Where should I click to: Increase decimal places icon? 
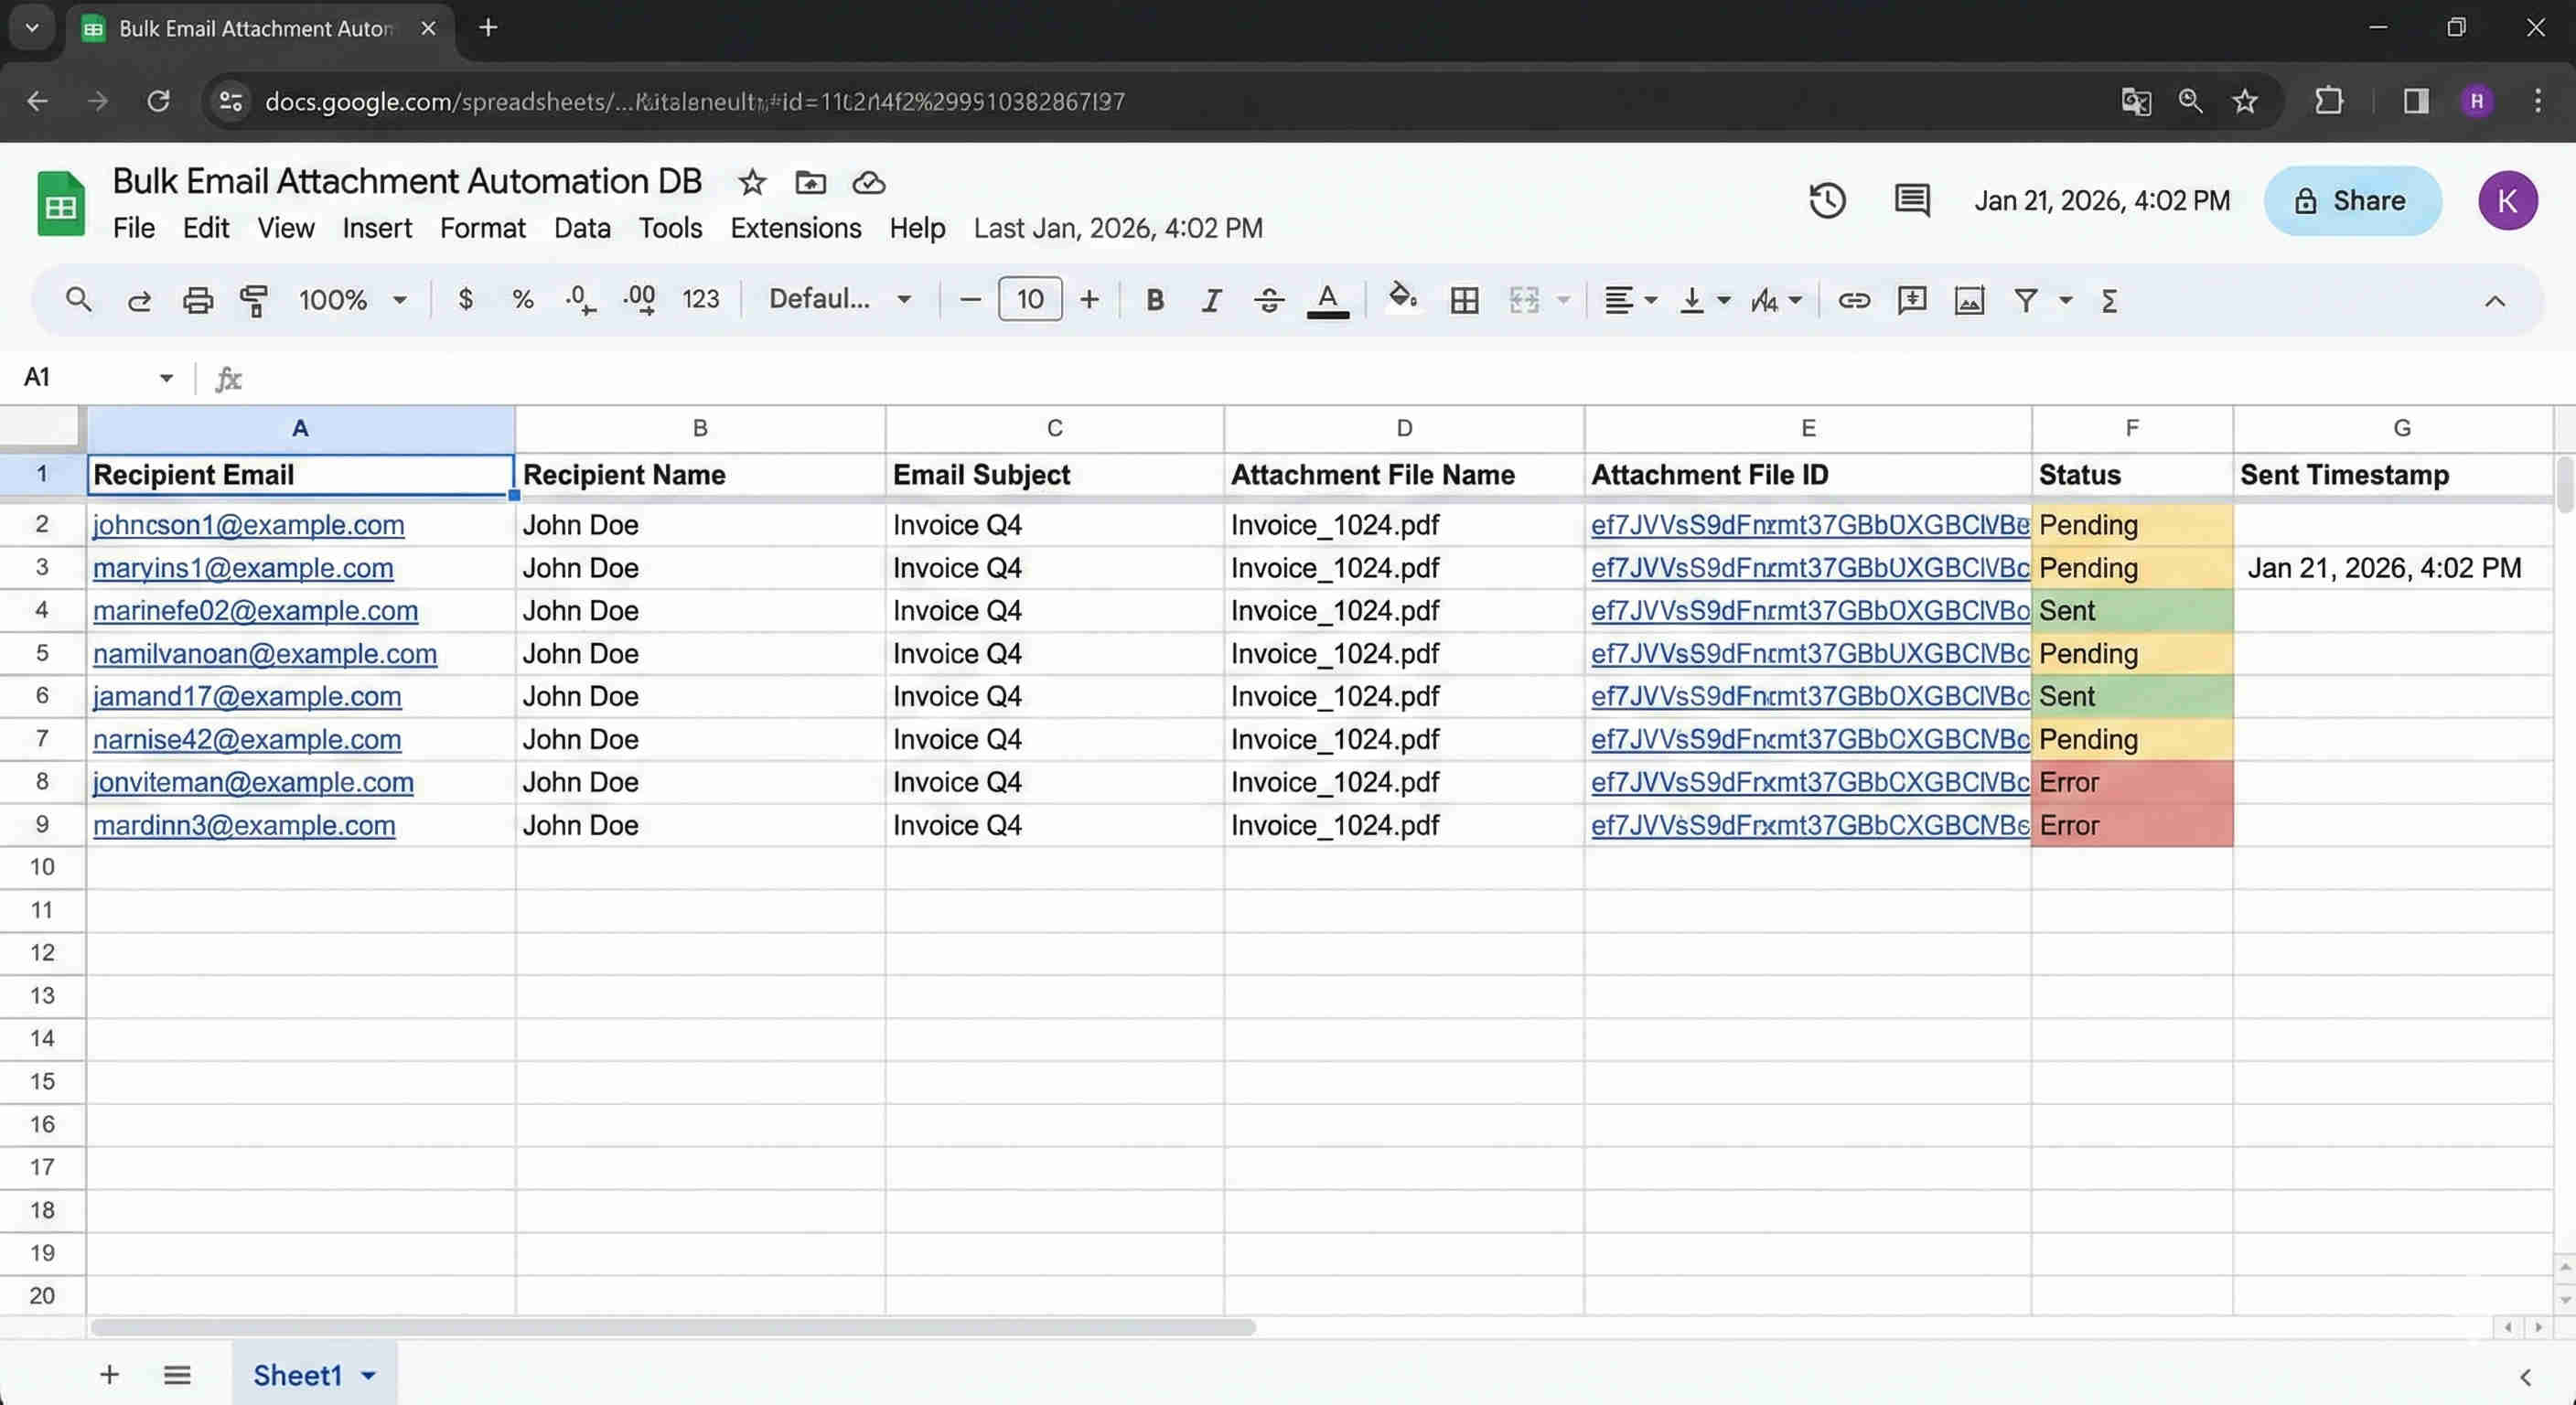click(x=640, y=299)
